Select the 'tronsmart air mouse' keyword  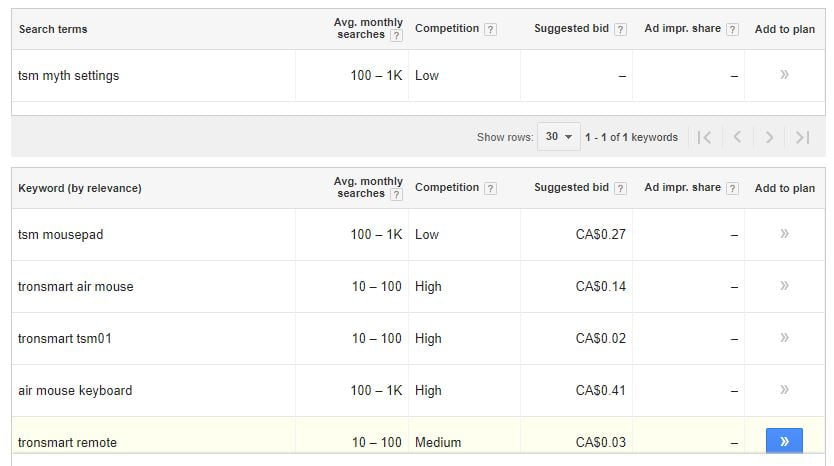[76, 287]
